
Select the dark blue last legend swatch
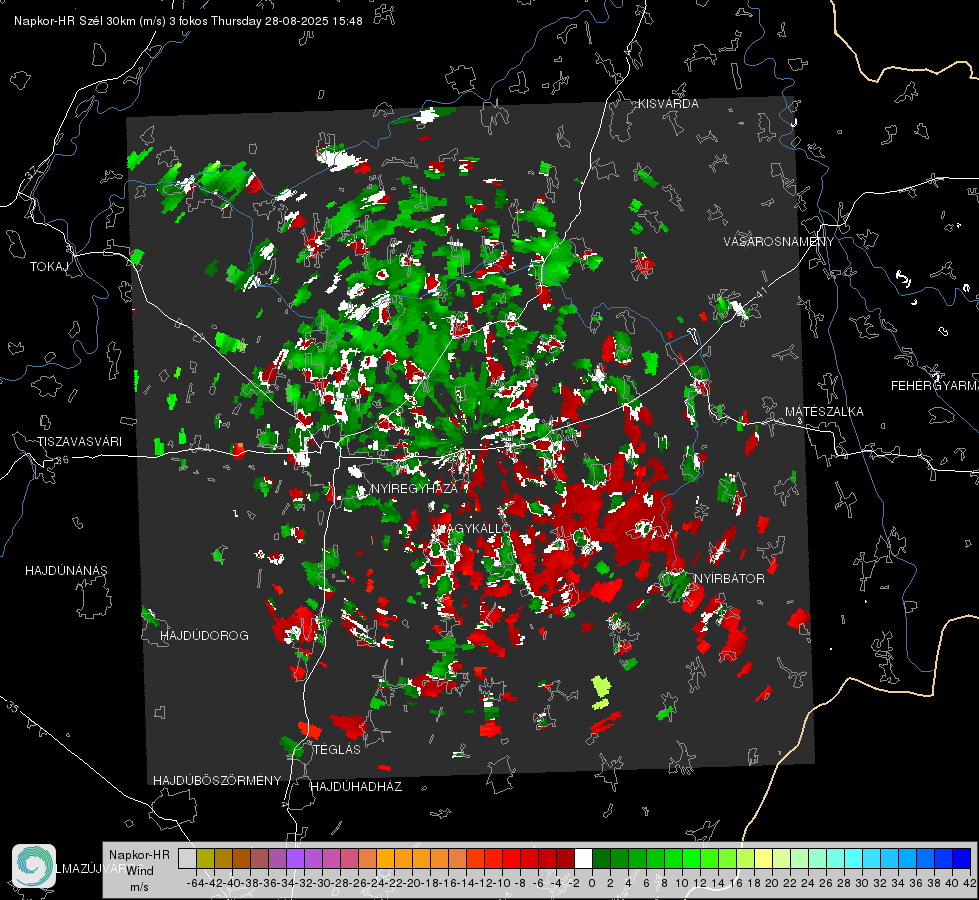pos(962,858)
